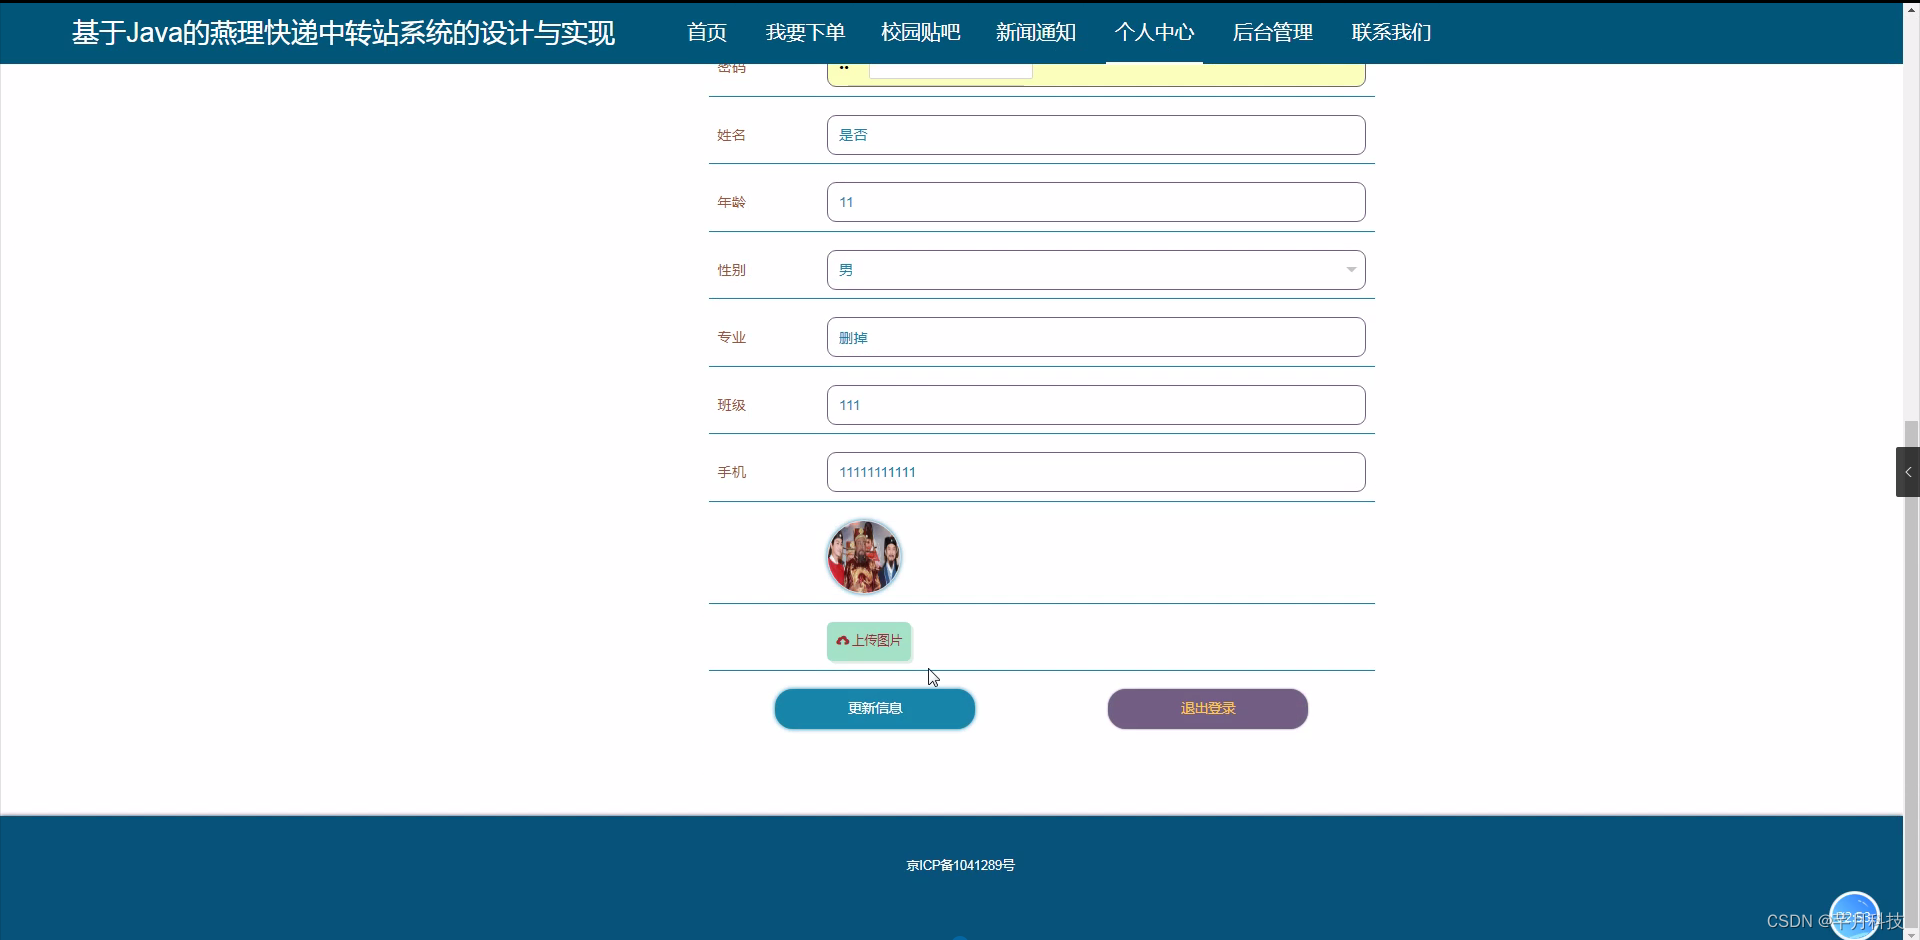Screen dimensions: 1920x940
Task: Switch to 校园贴吧 page
Action: [919, 32]
